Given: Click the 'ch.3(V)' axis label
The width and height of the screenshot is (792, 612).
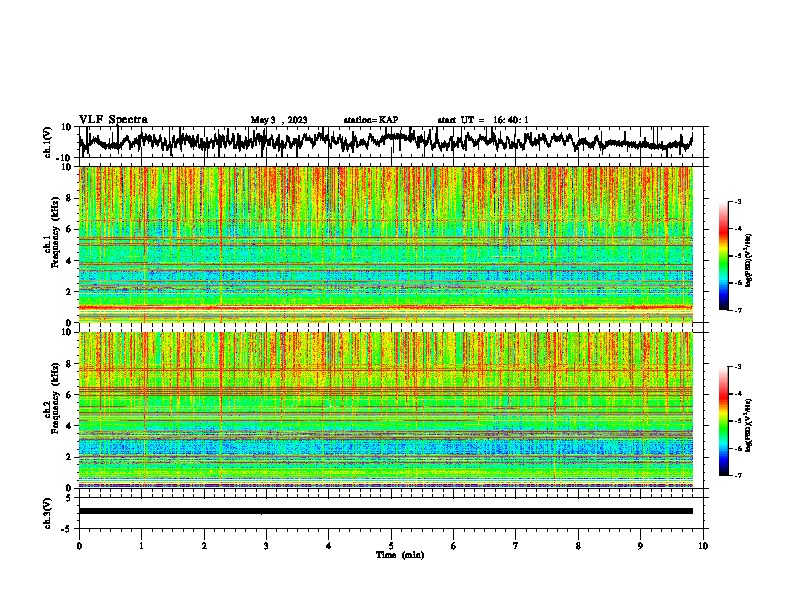Looking at the screenshot, I should click(x=48, y=513).
